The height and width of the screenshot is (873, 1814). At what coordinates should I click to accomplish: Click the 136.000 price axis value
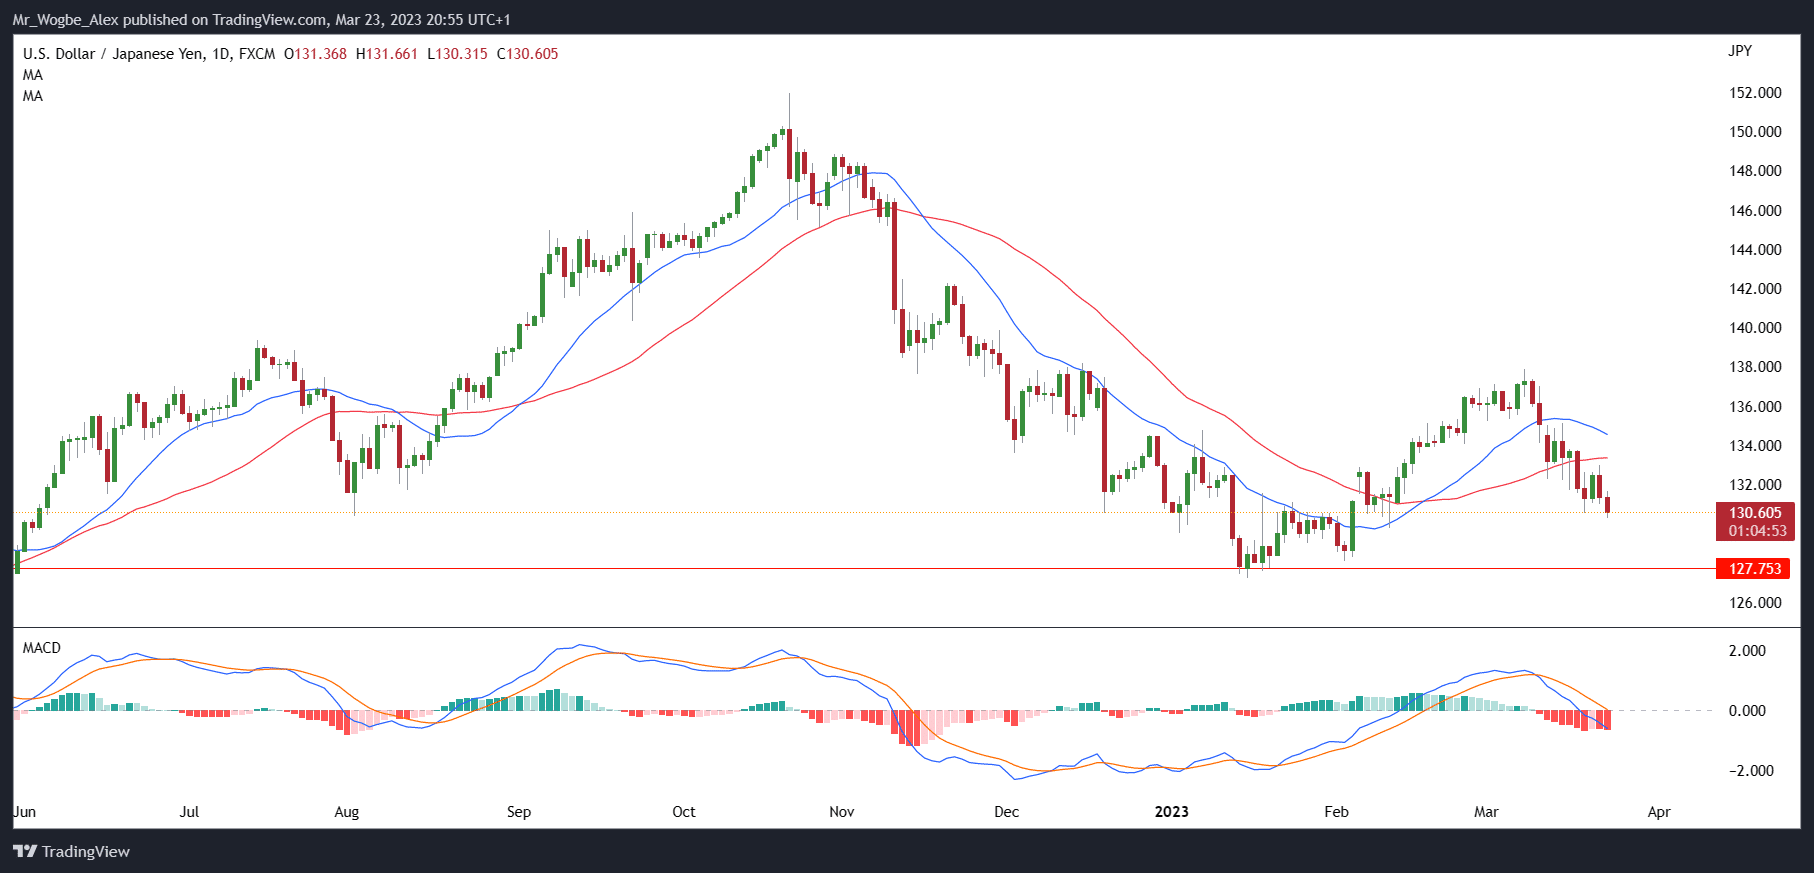1755,407
